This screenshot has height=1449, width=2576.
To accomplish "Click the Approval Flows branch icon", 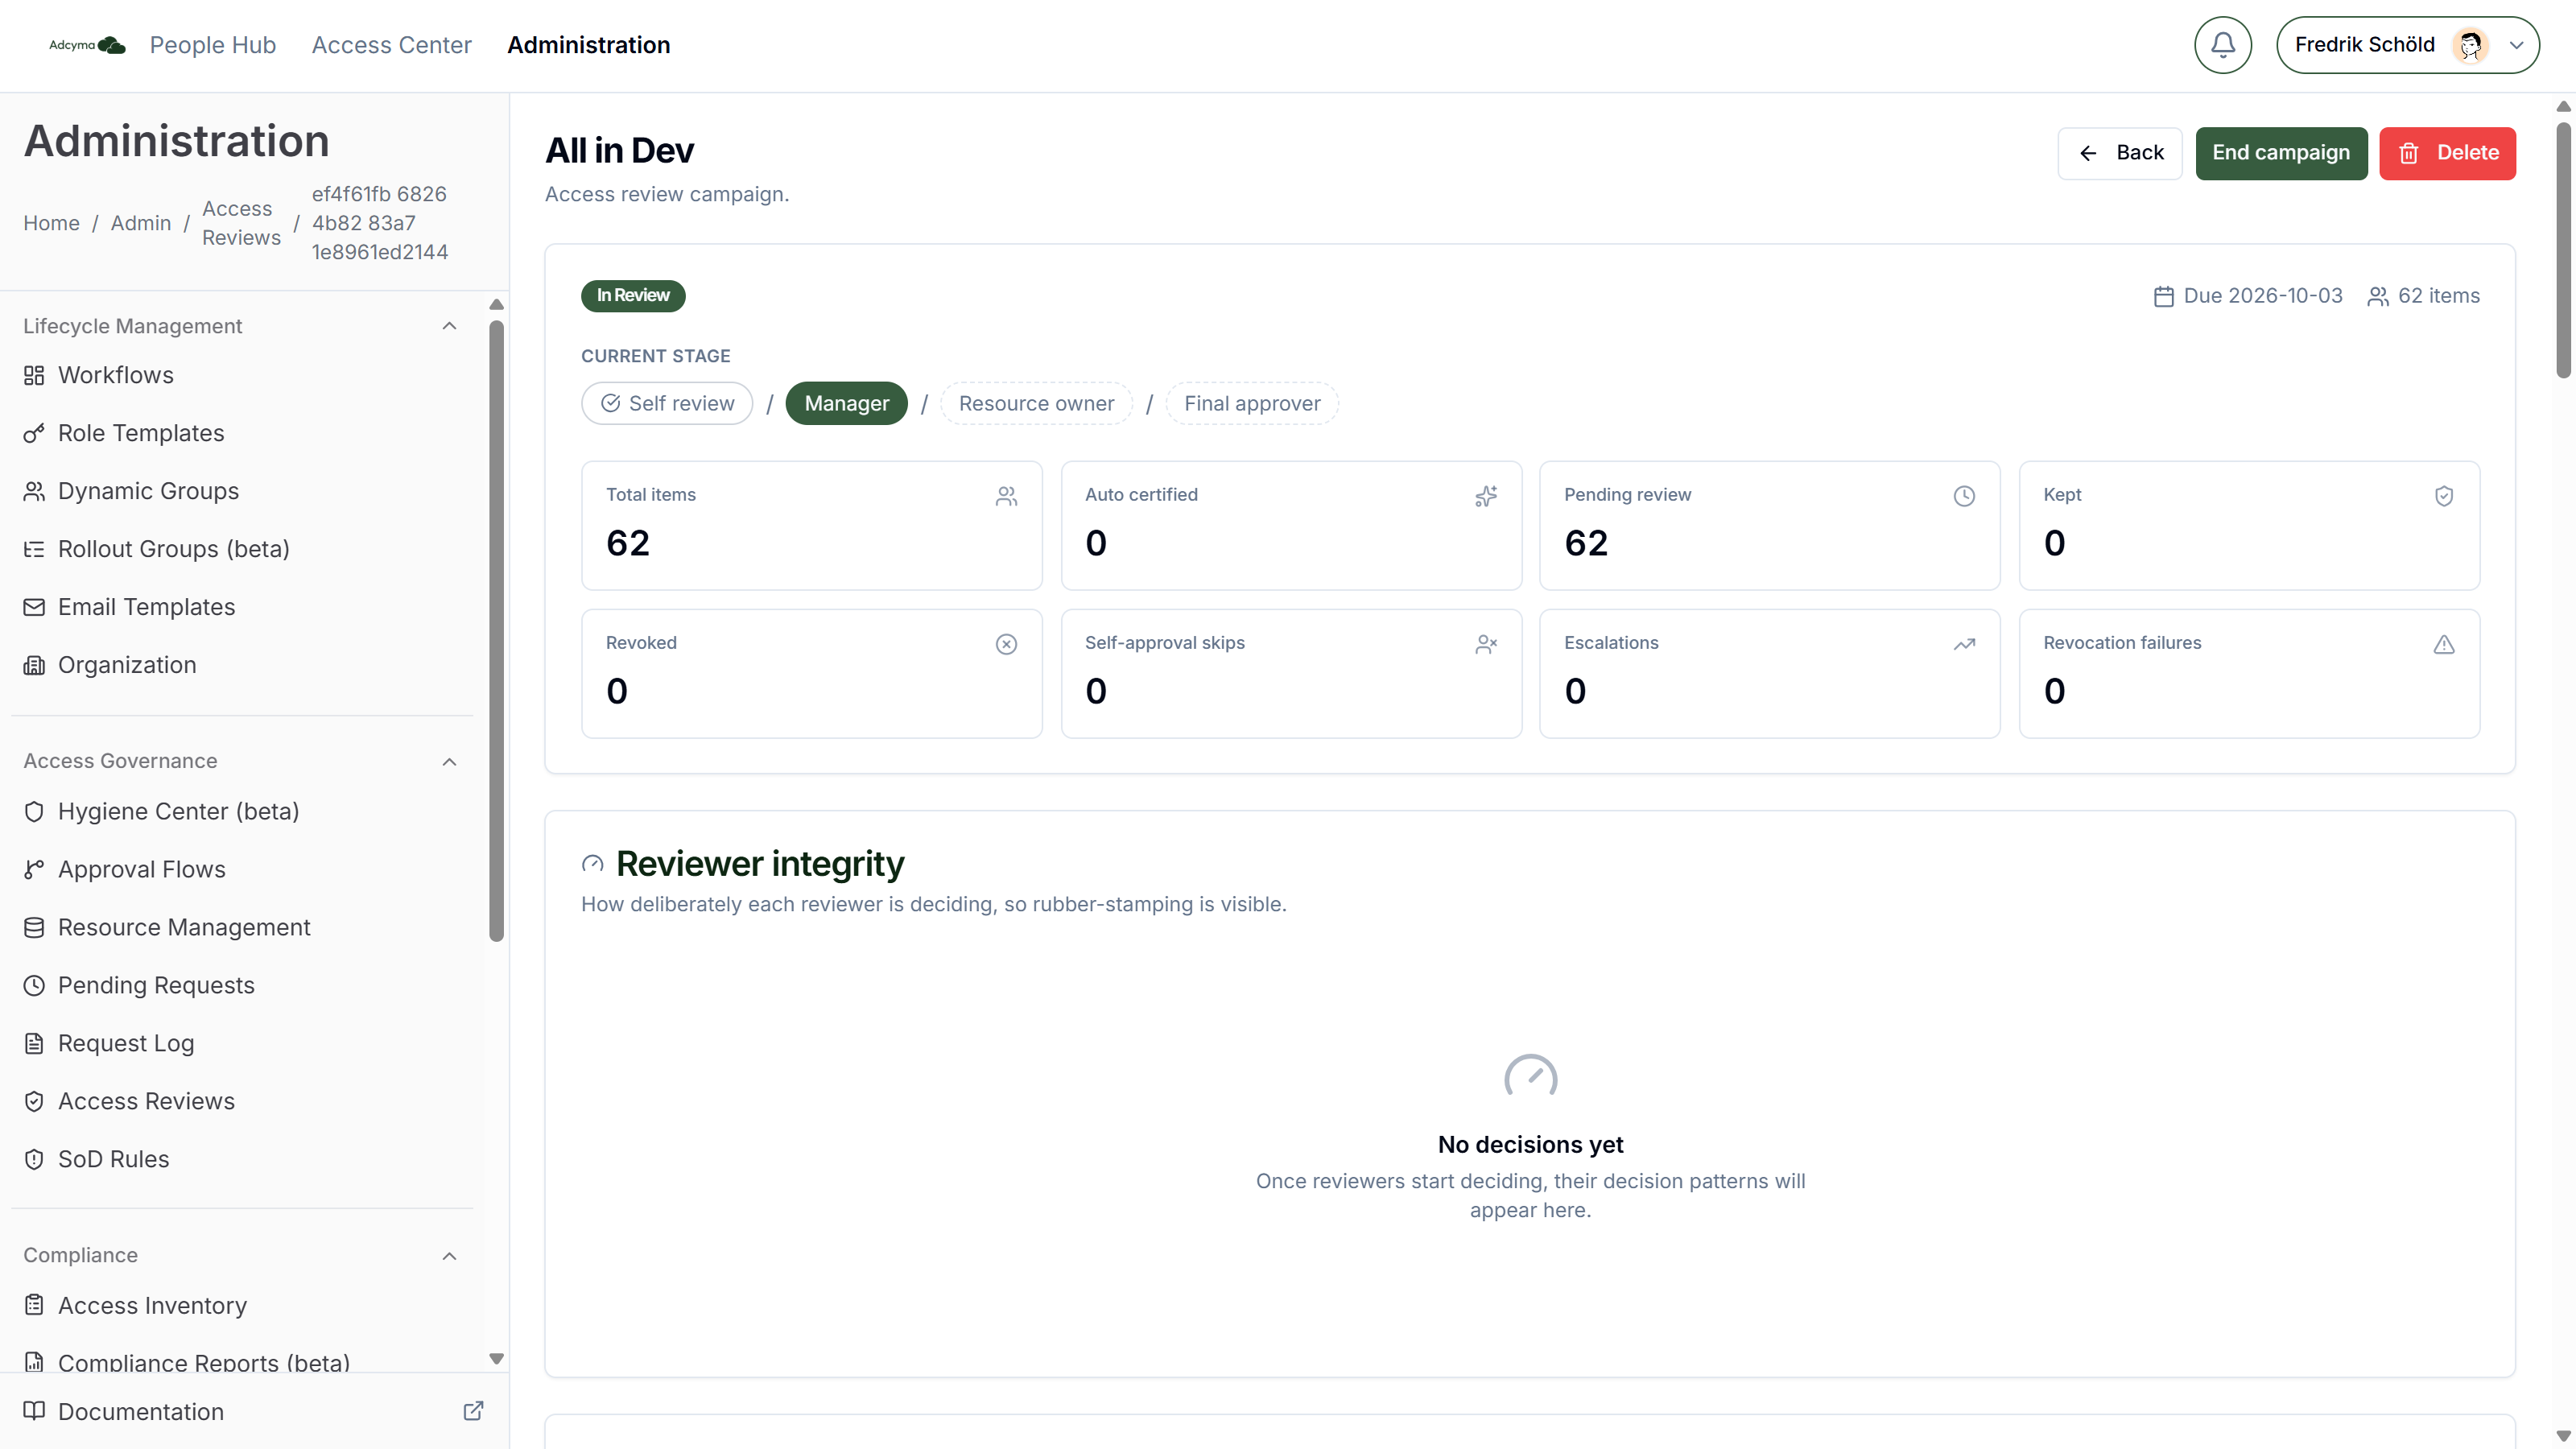I will [34, 869].
